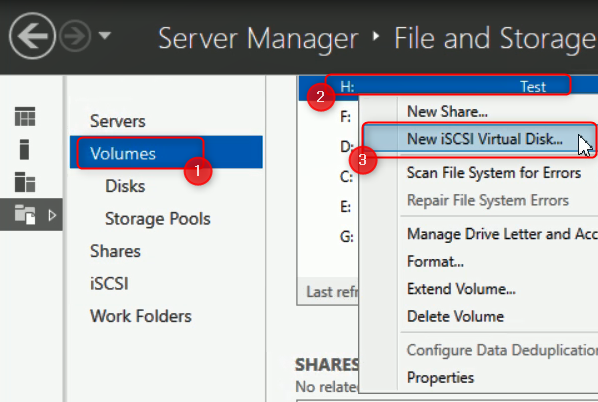Open Properties from the context menu
This screenshot has width=598, height=402.
pos(440,378)
